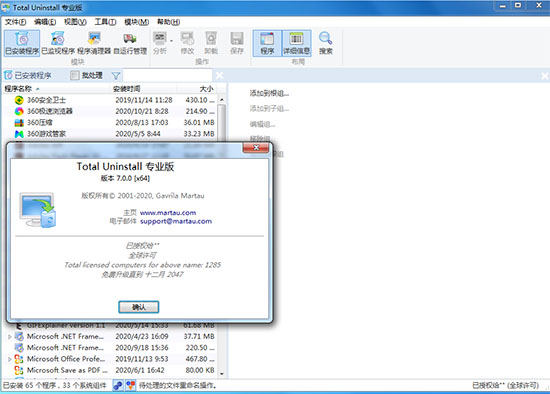This screenshot has height=394, width=550.
Task: Select the Microsoft Office Profe... icon
Action: pos(19,359)
